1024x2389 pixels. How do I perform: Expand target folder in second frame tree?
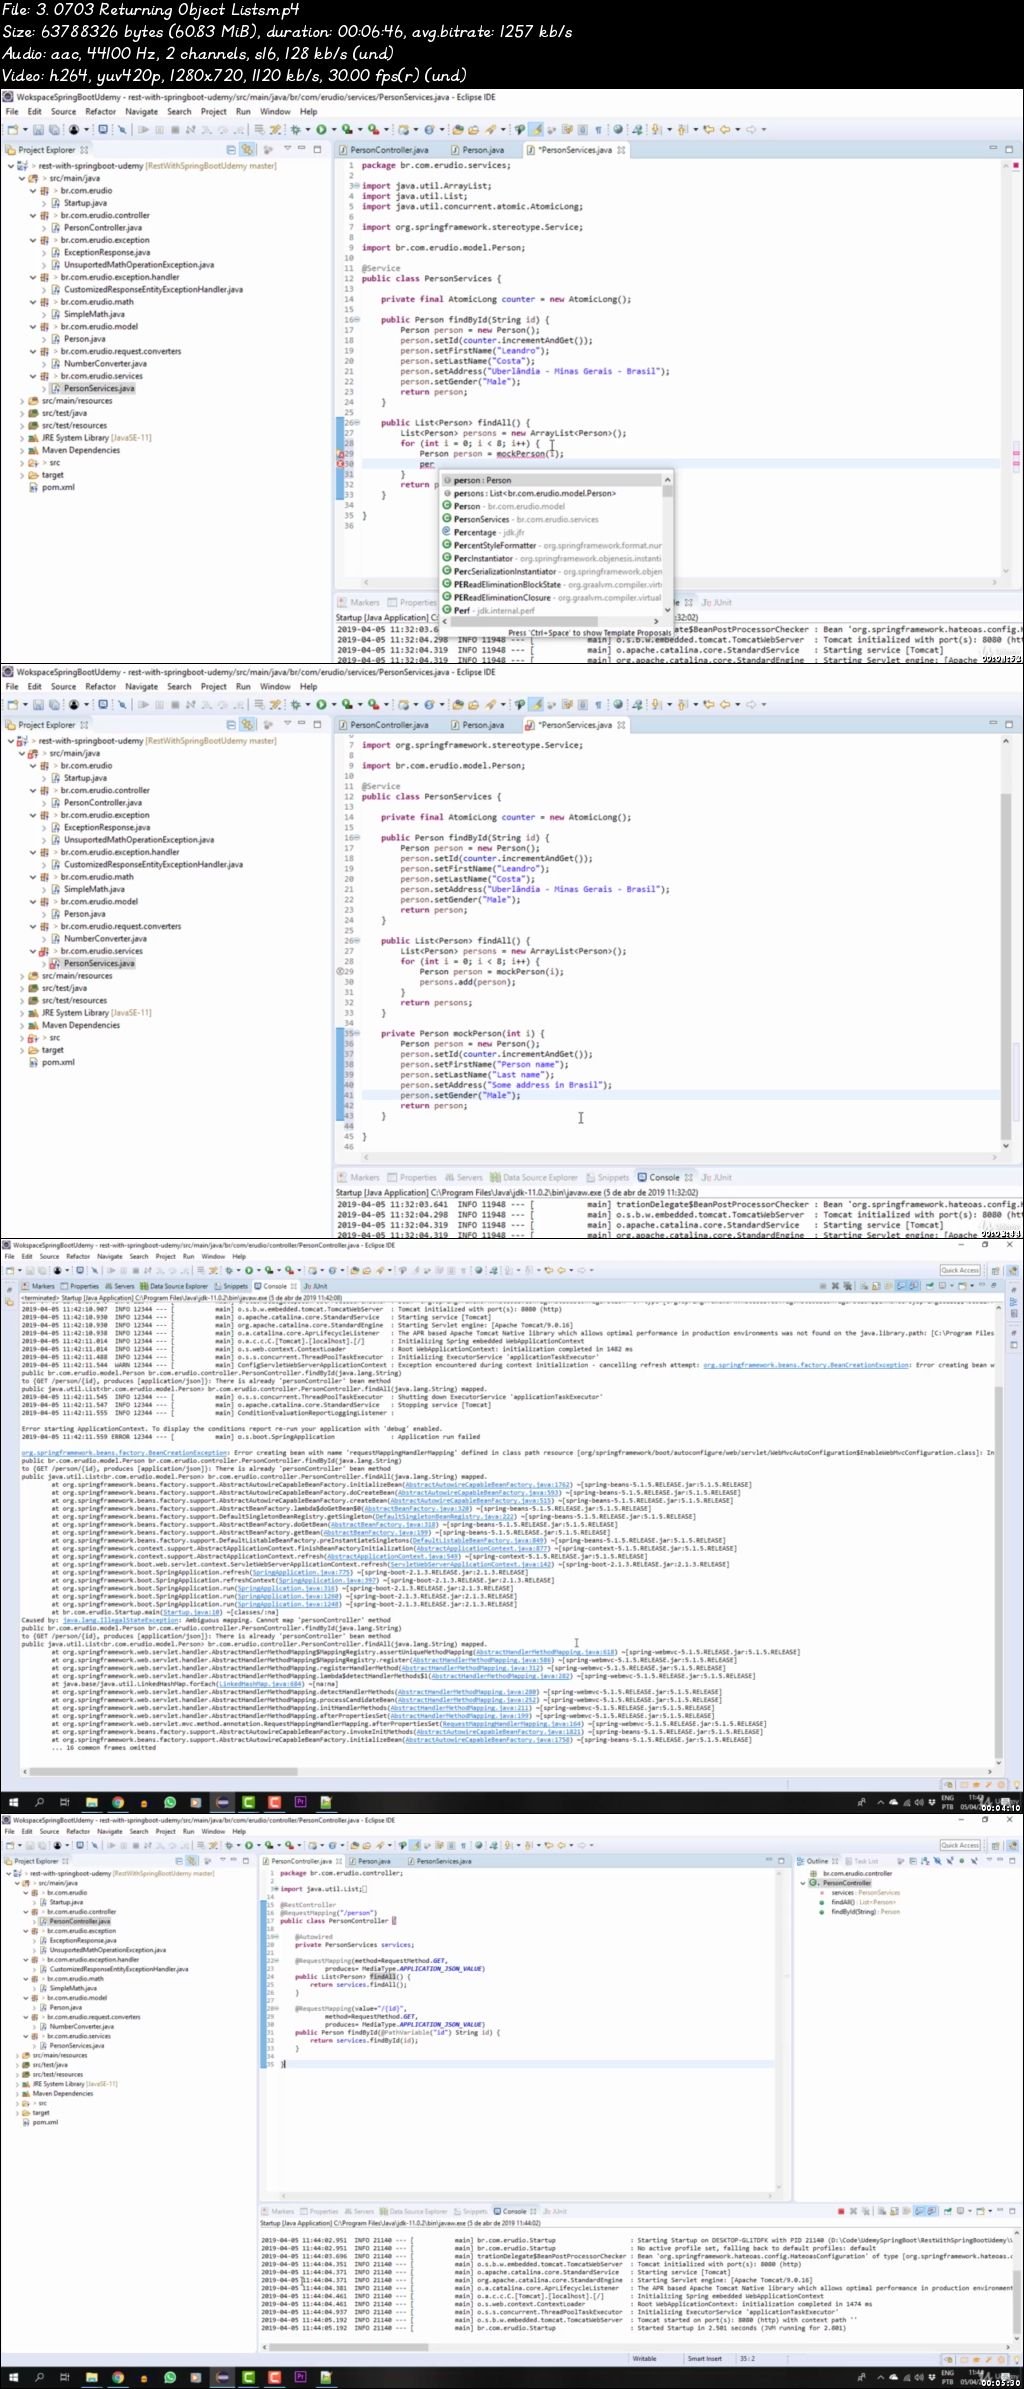pyautogui.click(x=22, y=1050)
